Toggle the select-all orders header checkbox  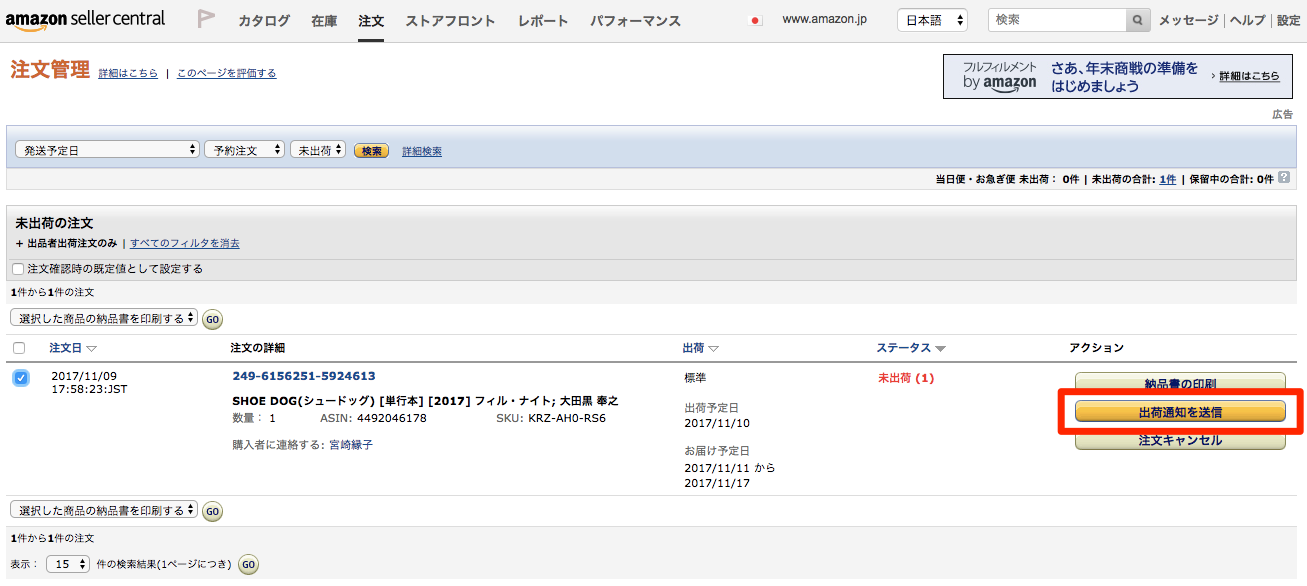pos(19,348)
